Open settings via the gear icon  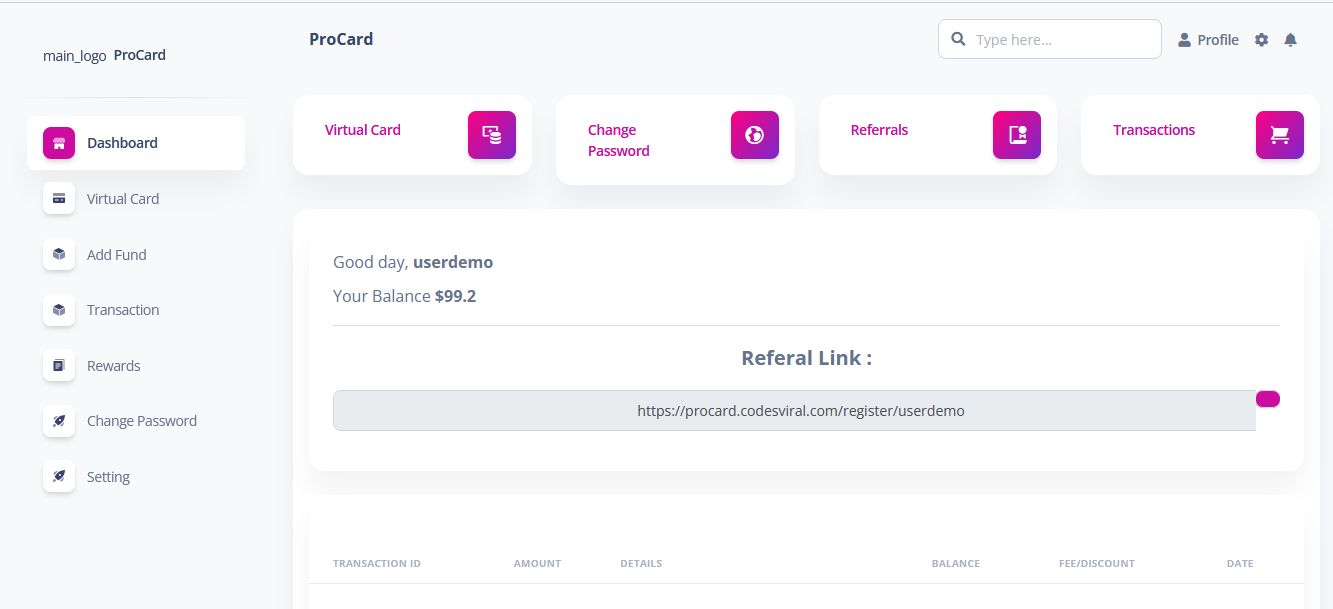[x=1261, y=40]
